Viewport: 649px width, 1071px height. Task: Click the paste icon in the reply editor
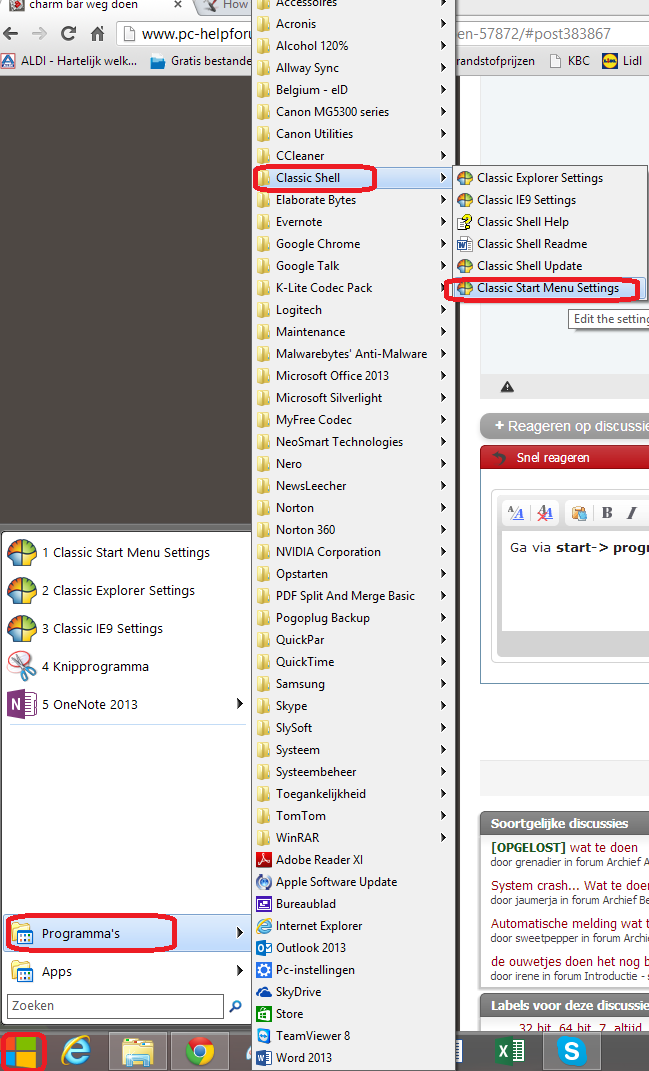(579, 513)
